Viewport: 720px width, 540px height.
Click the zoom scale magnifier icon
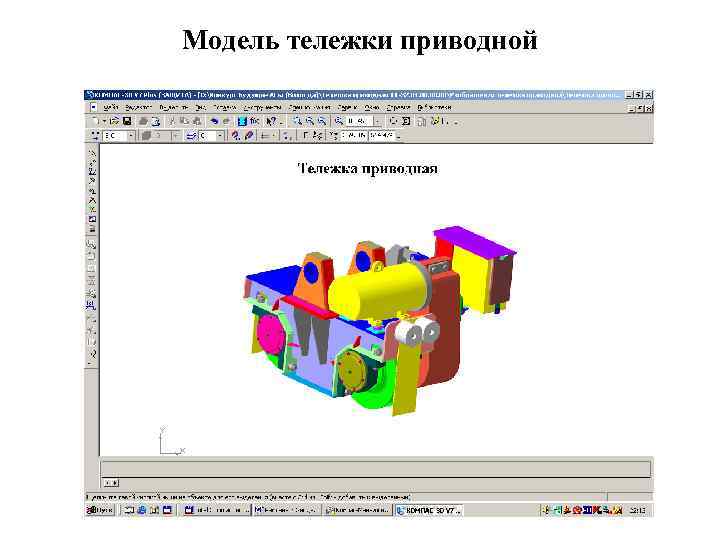tap(339, 121)
